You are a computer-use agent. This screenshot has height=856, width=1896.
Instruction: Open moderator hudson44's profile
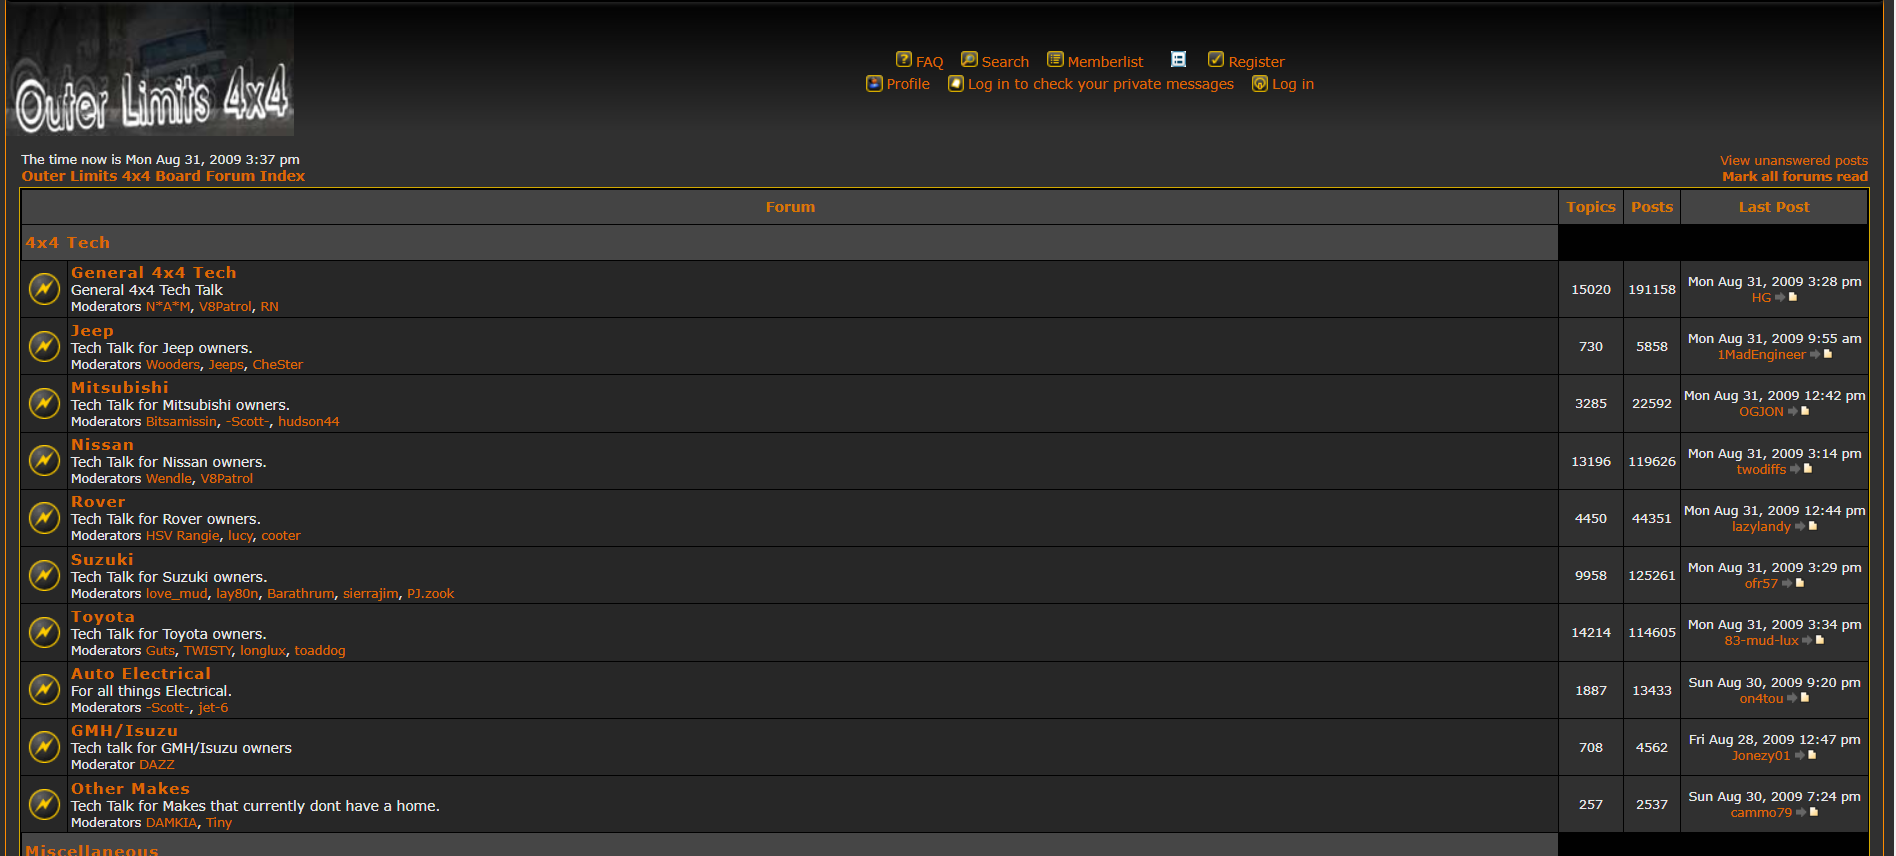[308, 422]
